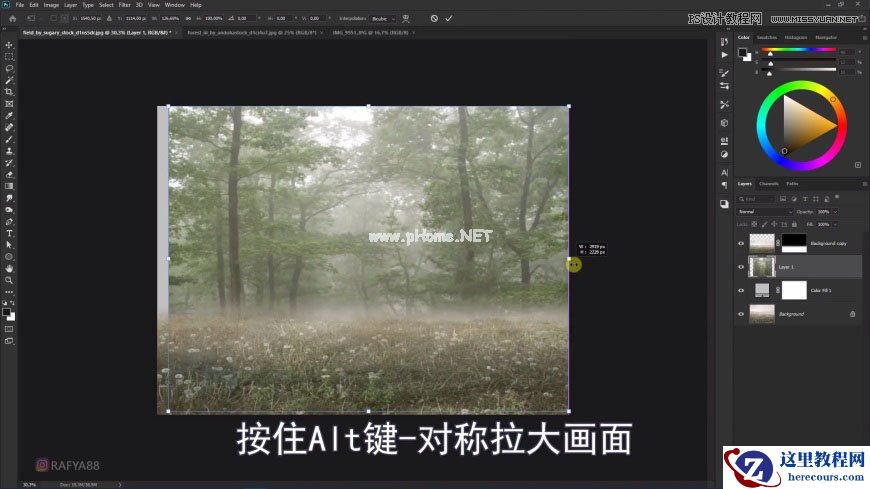The width and height of the screenshot is (870, 489).
Task: Toggle lock transparent pixels in Layers panel
Action: tap(754, 224)
